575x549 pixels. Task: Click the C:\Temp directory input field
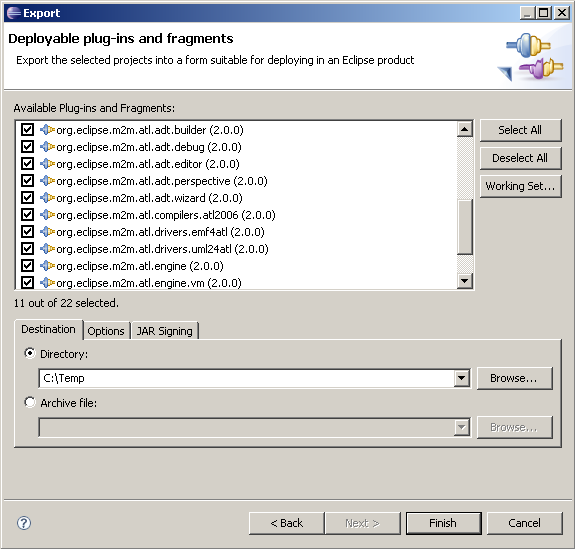[x=246, y=378]
